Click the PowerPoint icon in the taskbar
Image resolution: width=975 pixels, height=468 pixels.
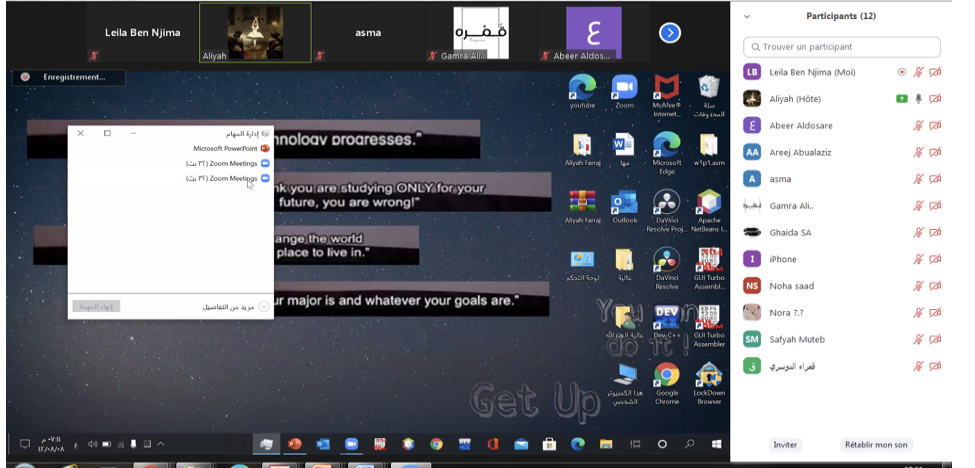click(295, 444)
